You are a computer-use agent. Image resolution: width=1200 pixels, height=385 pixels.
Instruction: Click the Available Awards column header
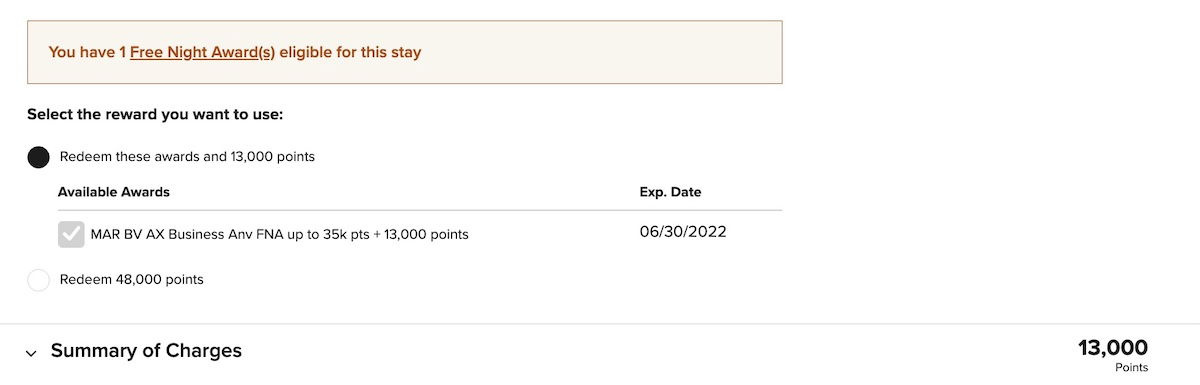pyautogui.click(x=114, y=192)
